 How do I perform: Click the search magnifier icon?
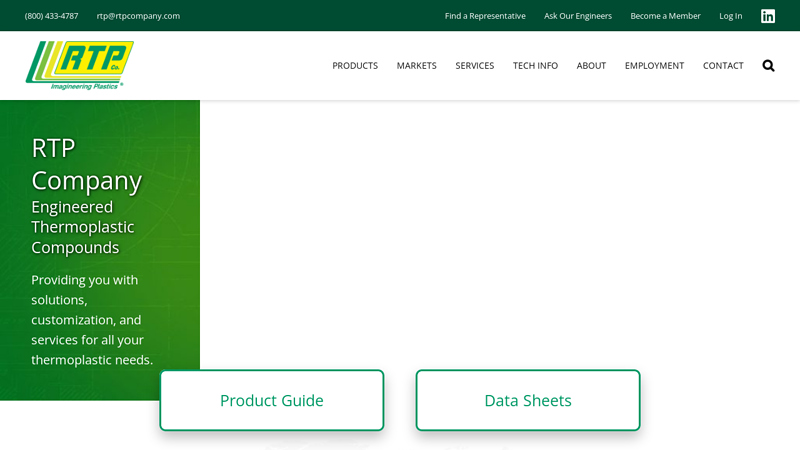tap(768, 66)
